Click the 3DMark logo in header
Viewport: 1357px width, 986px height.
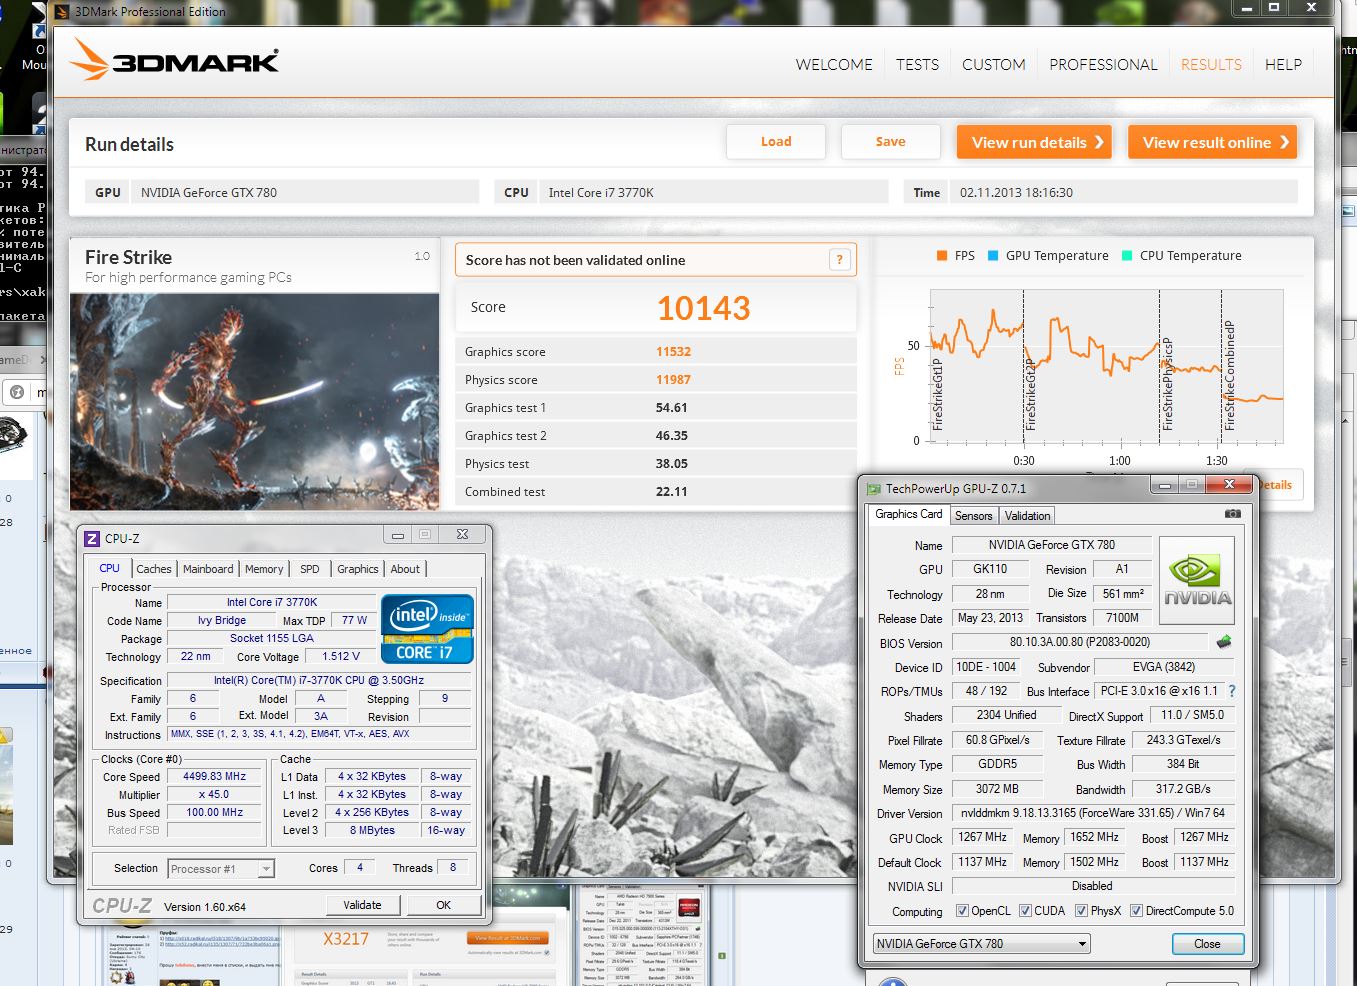pos(175,61)
